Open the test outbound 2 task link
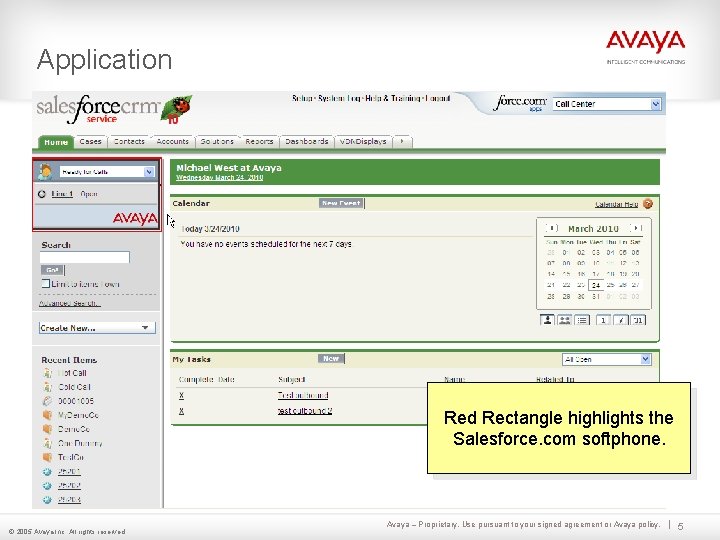Viewport: 720px width, 540px height. tap(305, 411)
